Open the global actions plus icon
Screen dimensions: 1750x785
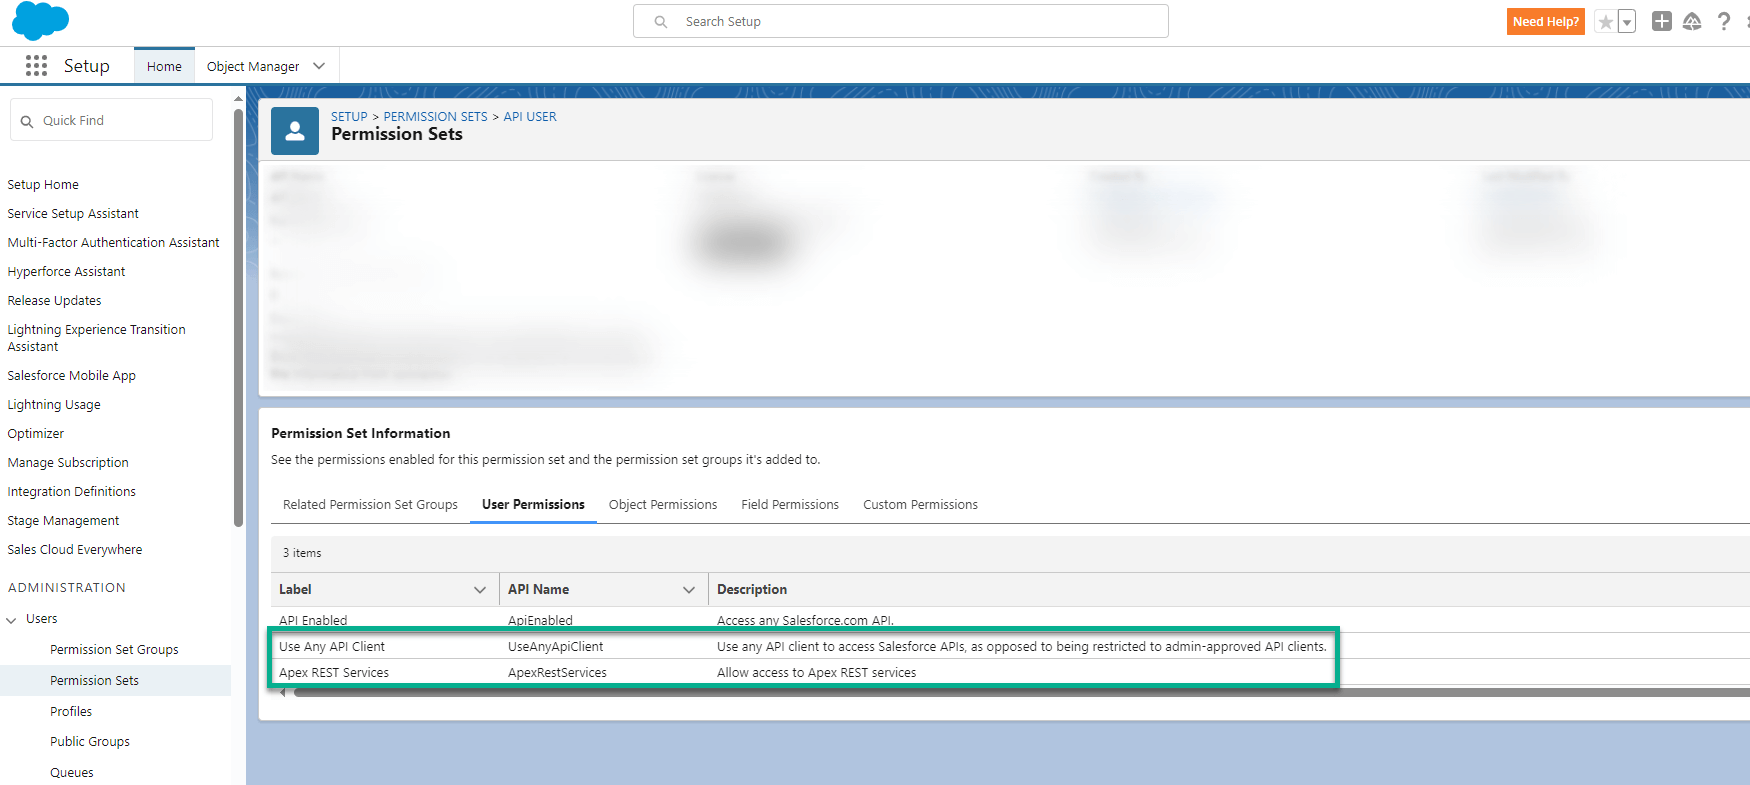pyautogui.click(x=1662, y=21)
